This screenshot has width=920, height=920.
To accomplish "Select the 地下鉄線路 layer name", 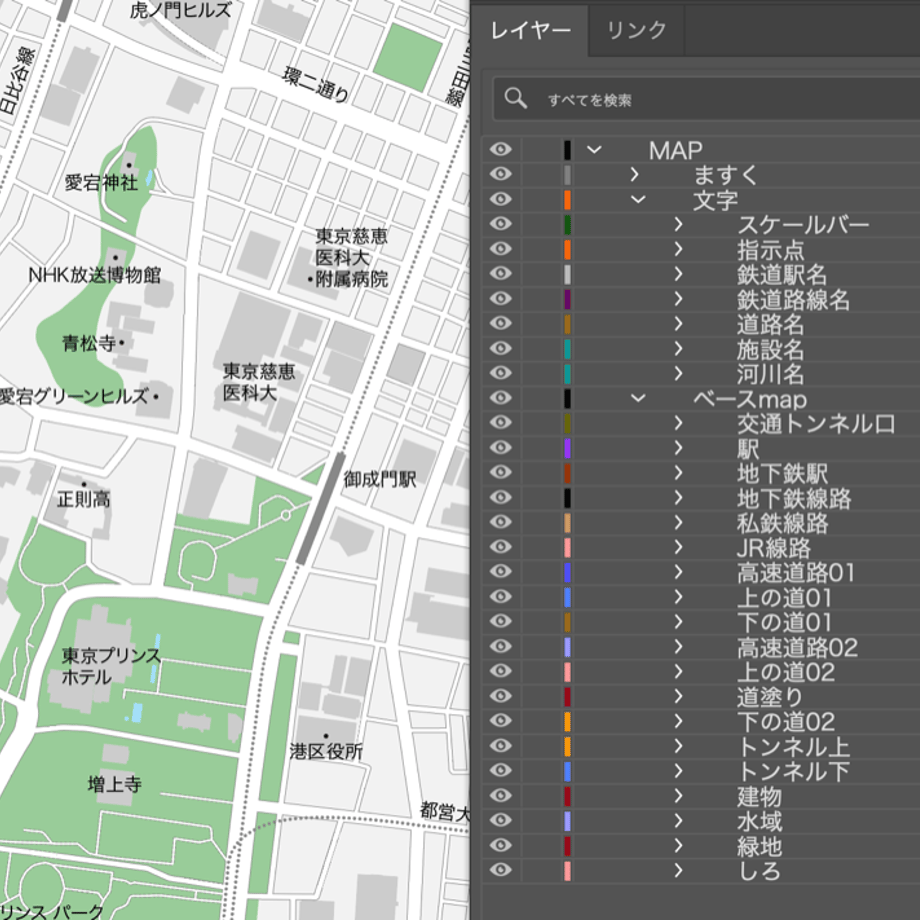I will [x=794, y=498].
